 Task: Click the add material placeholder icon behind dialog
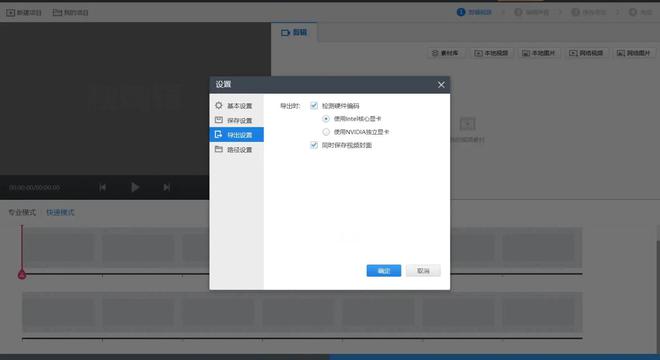(467, 124)
